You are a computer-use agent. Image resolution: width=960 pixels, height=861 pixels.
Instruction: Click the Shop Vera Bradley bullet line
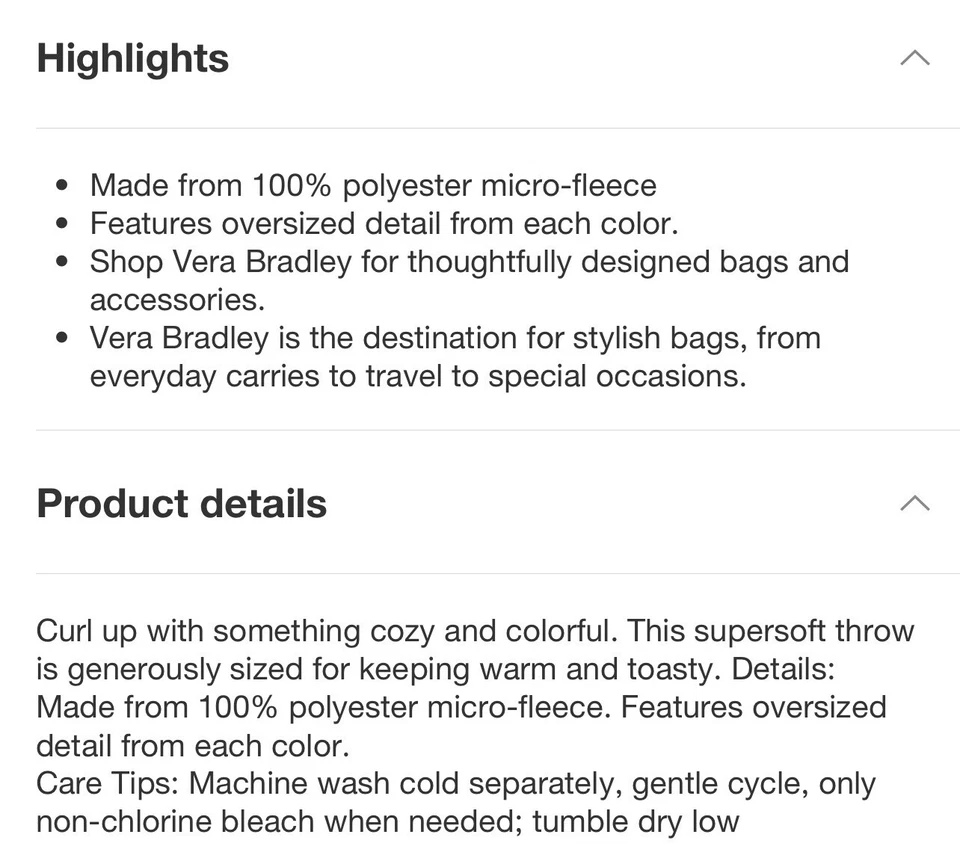click(x=470, y=262)
